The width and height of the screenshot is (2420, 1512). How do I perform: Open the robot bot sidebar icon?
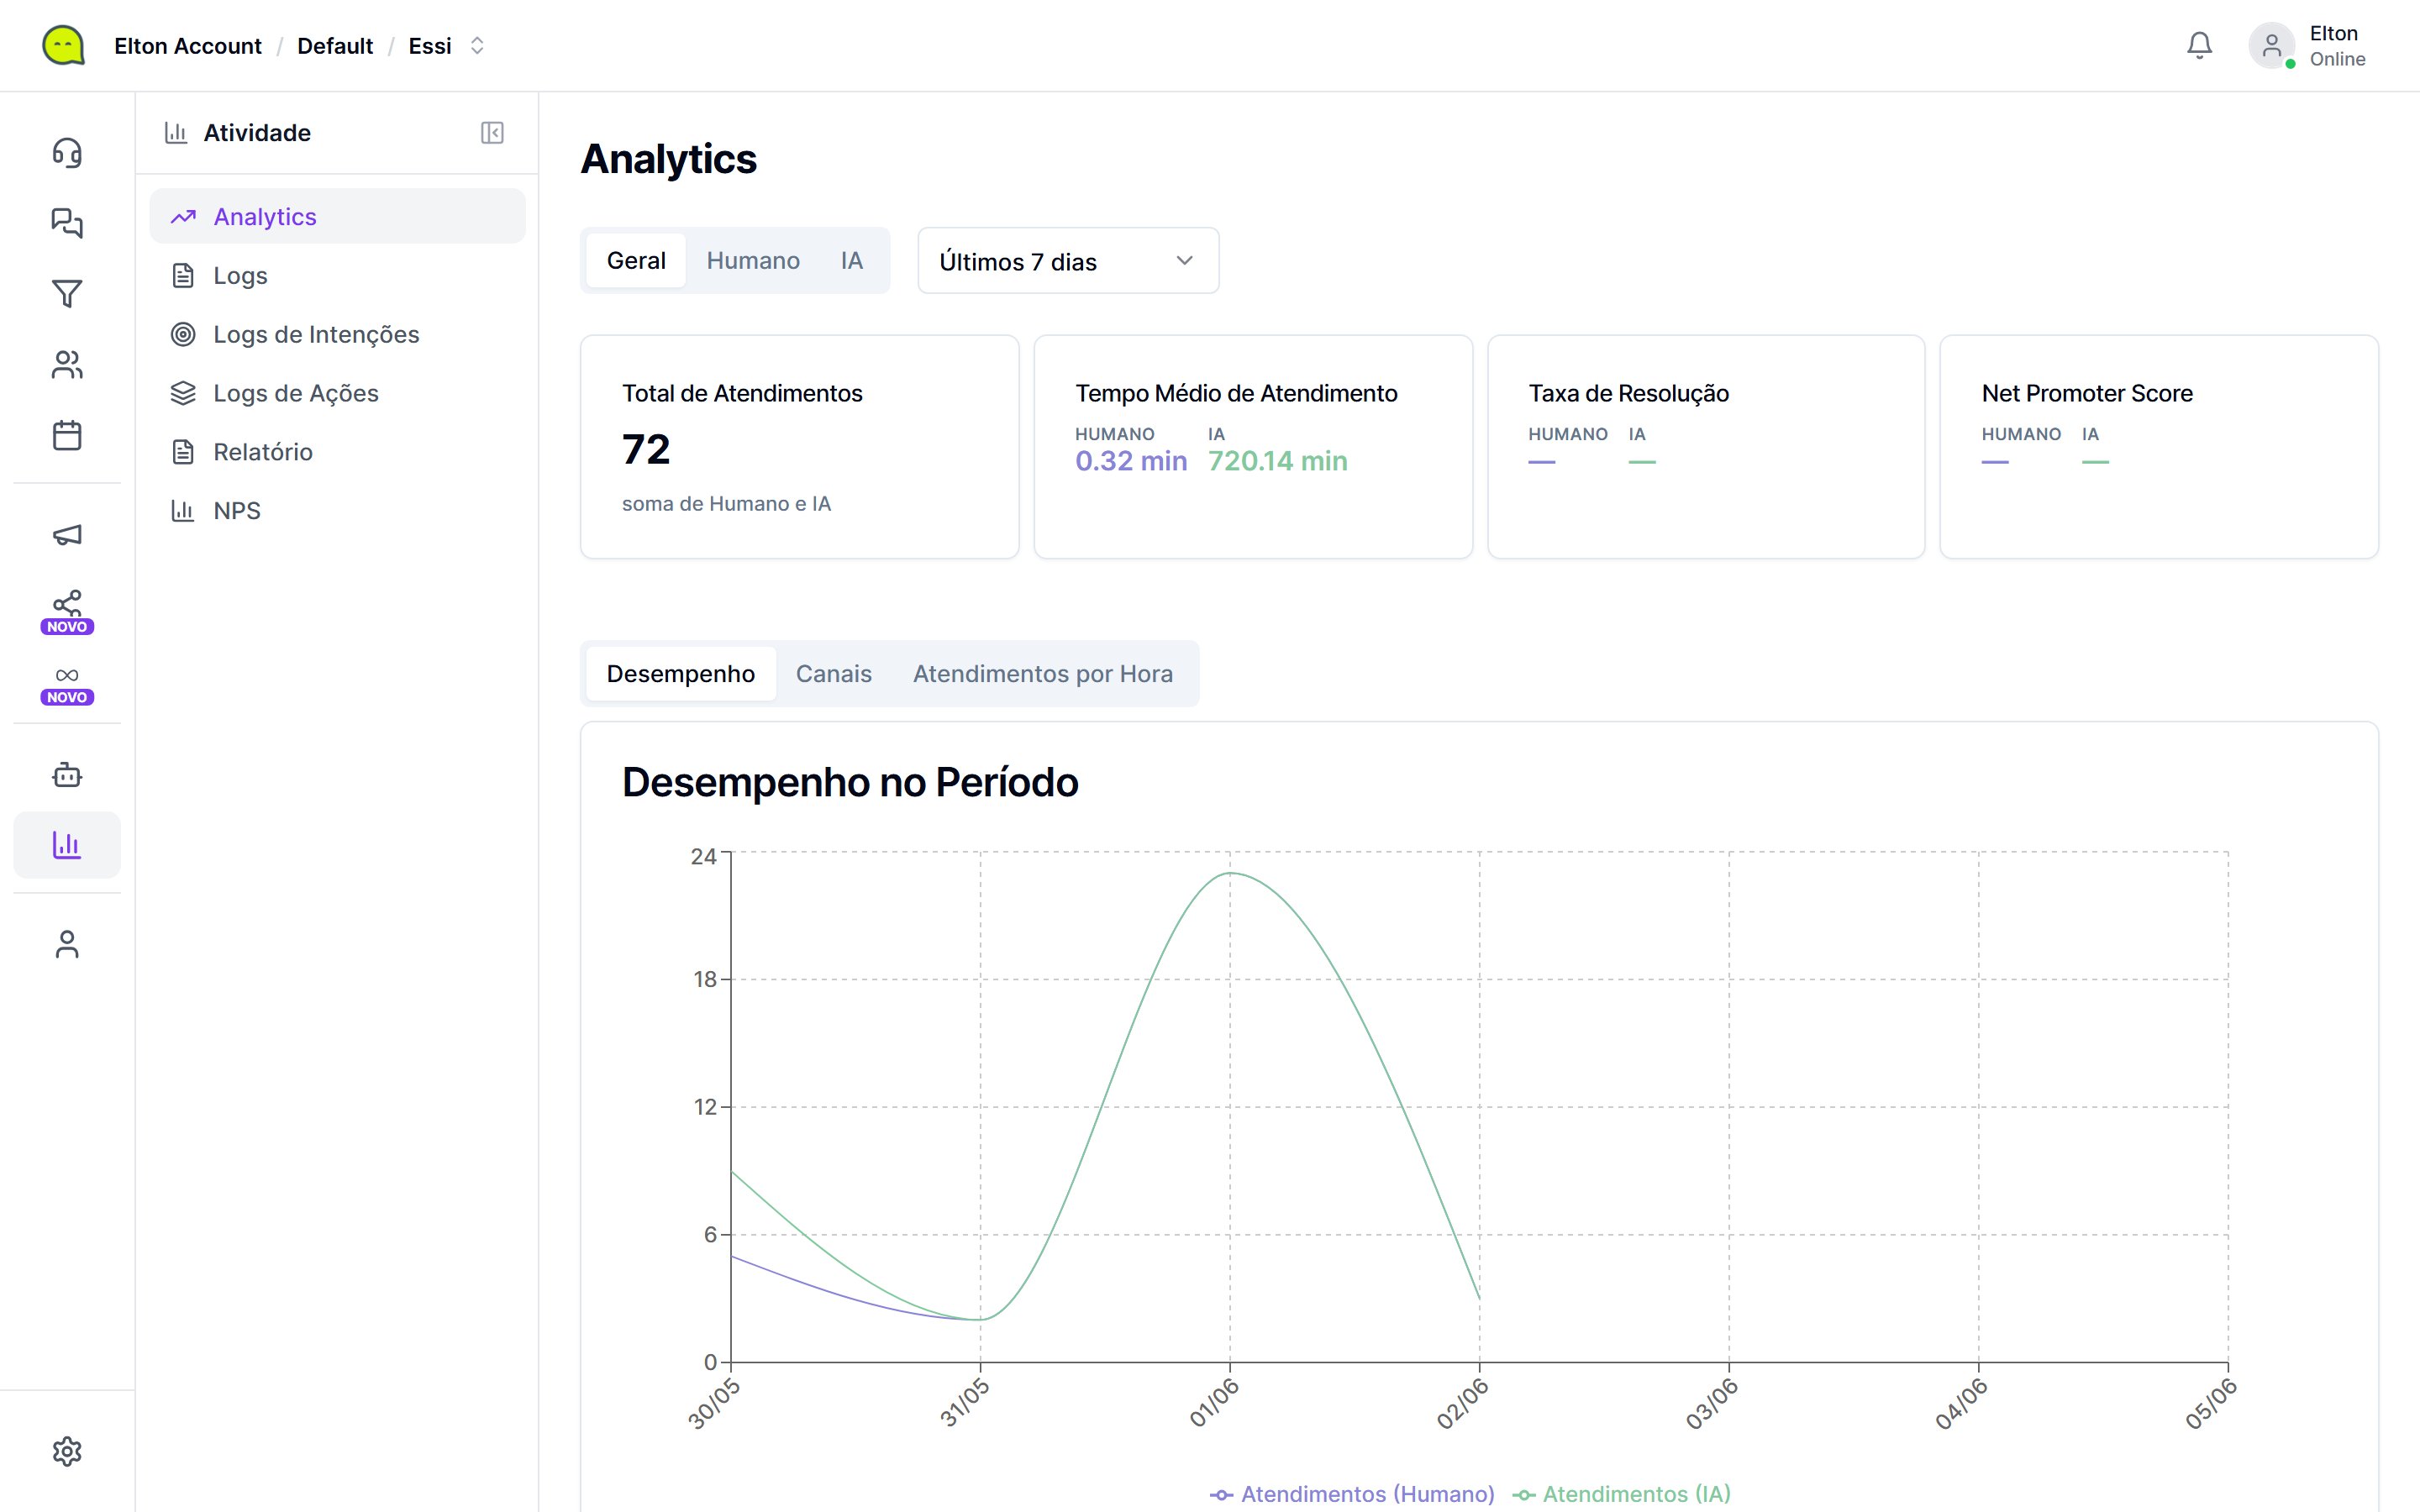pos(67,775)
